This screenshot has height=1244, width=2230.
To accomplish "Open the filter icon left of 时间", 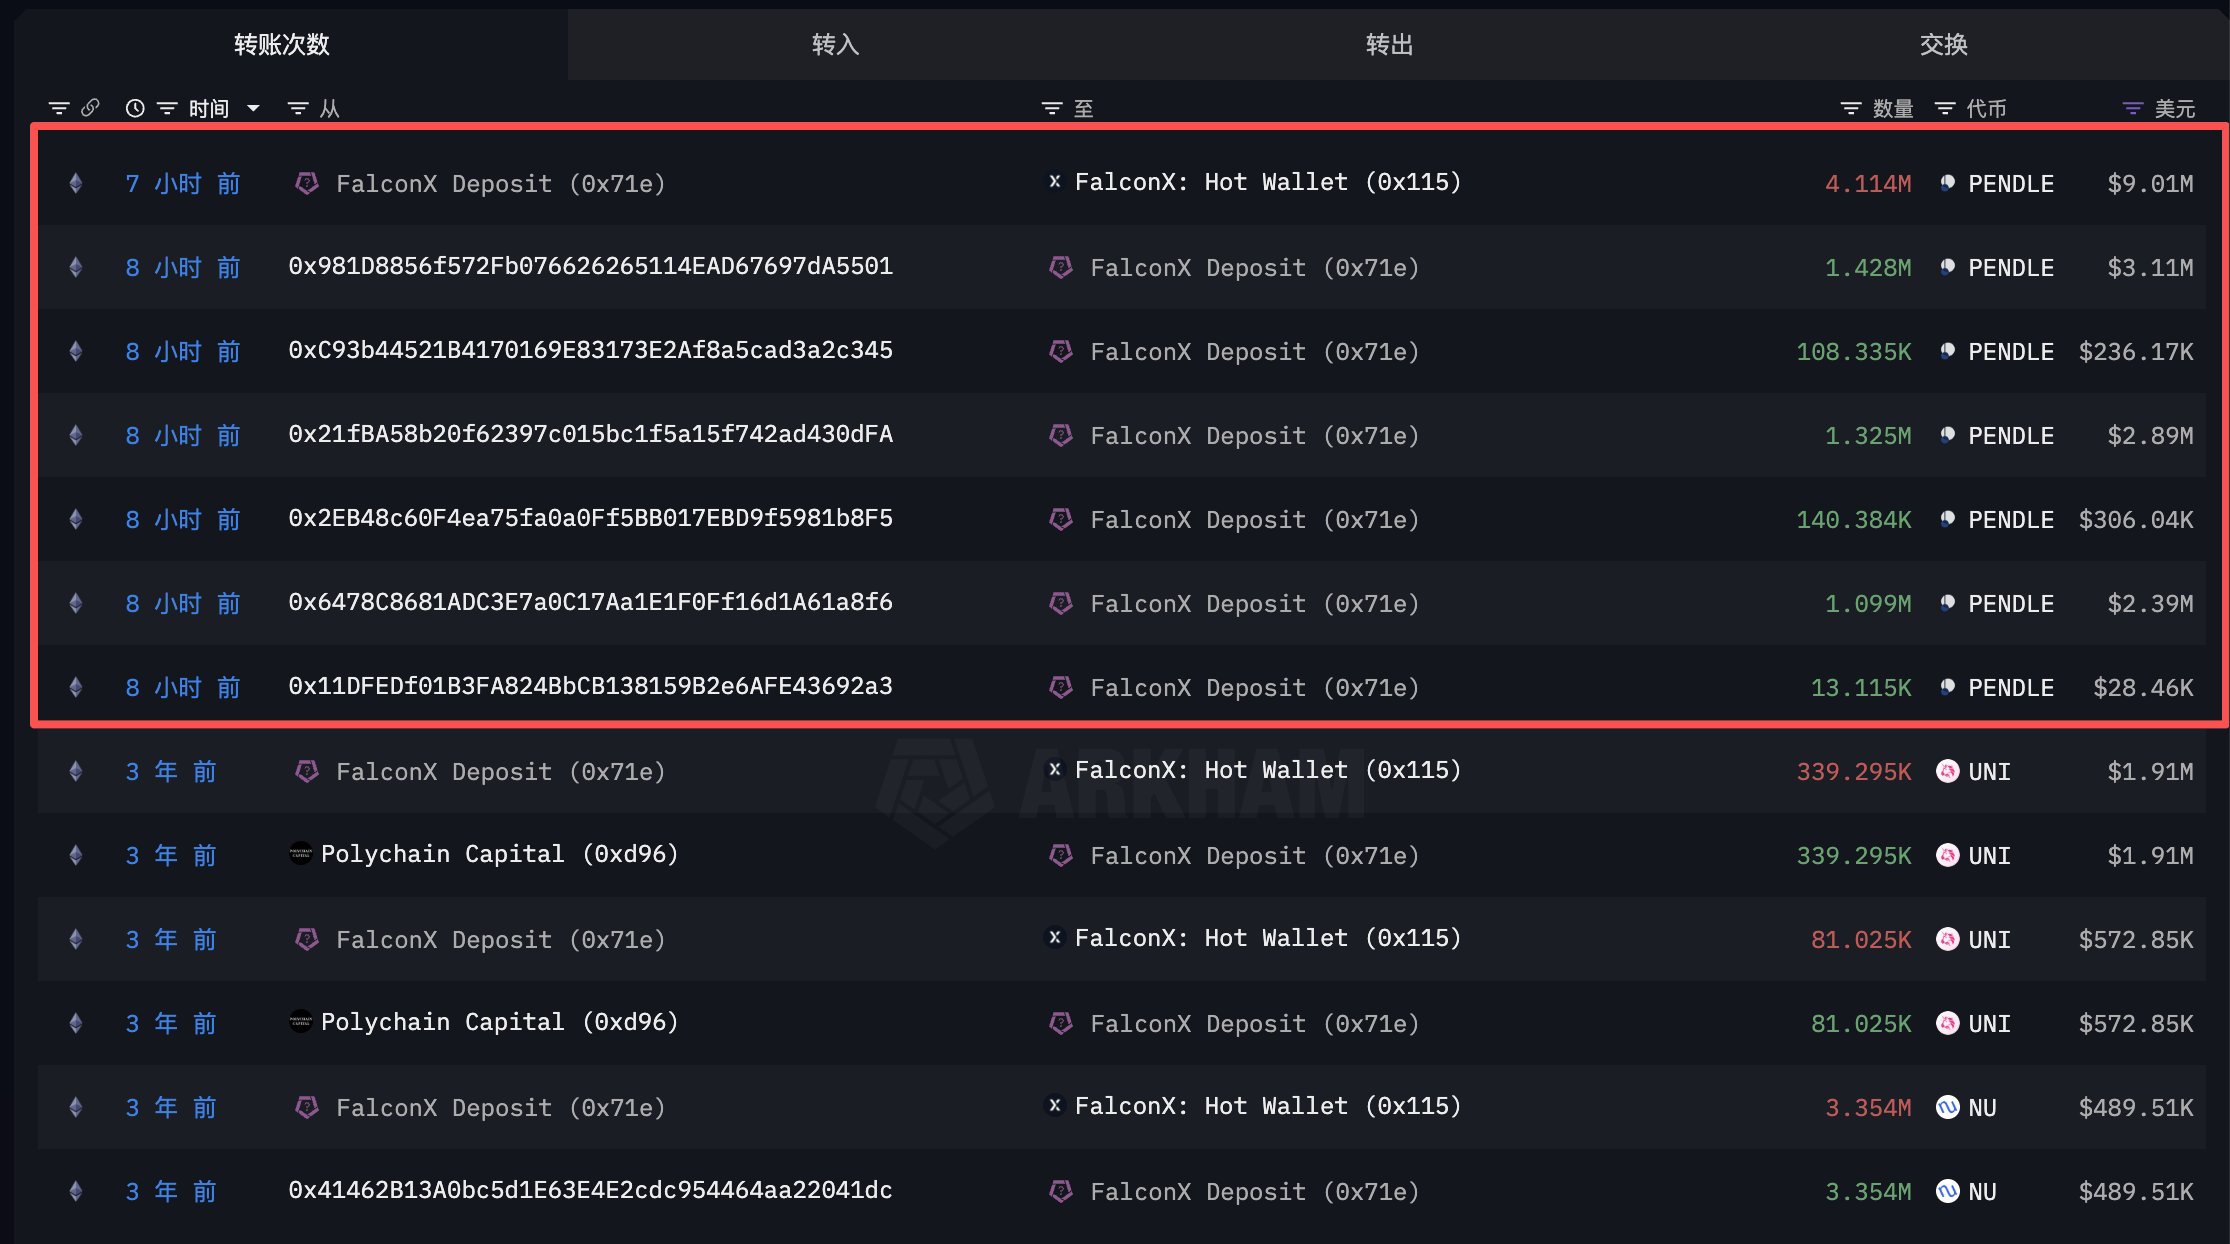I will (x=166, y=108).
